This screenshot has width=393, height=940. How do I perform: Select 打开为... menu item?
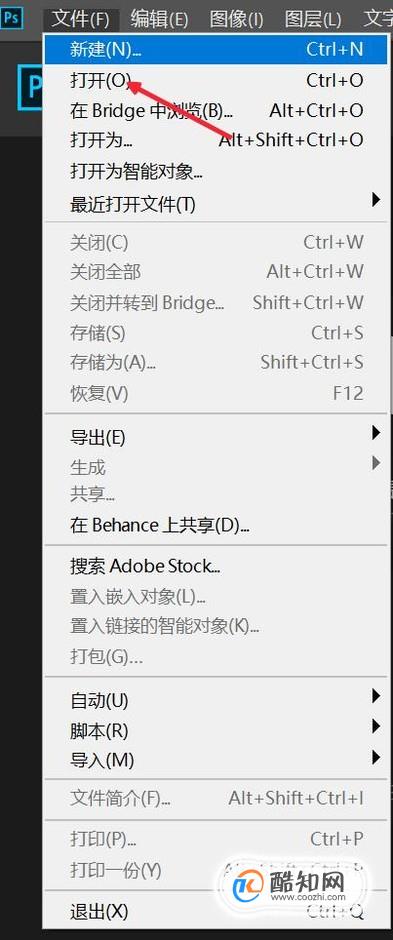pos(216,140)
